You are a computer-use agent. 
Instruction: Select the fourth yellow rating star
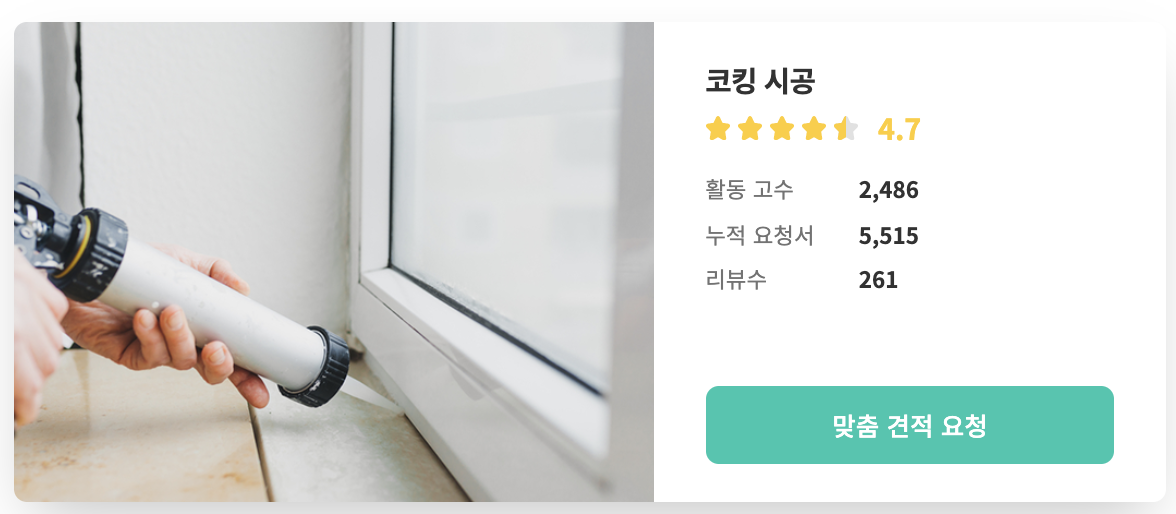[814, 129]
